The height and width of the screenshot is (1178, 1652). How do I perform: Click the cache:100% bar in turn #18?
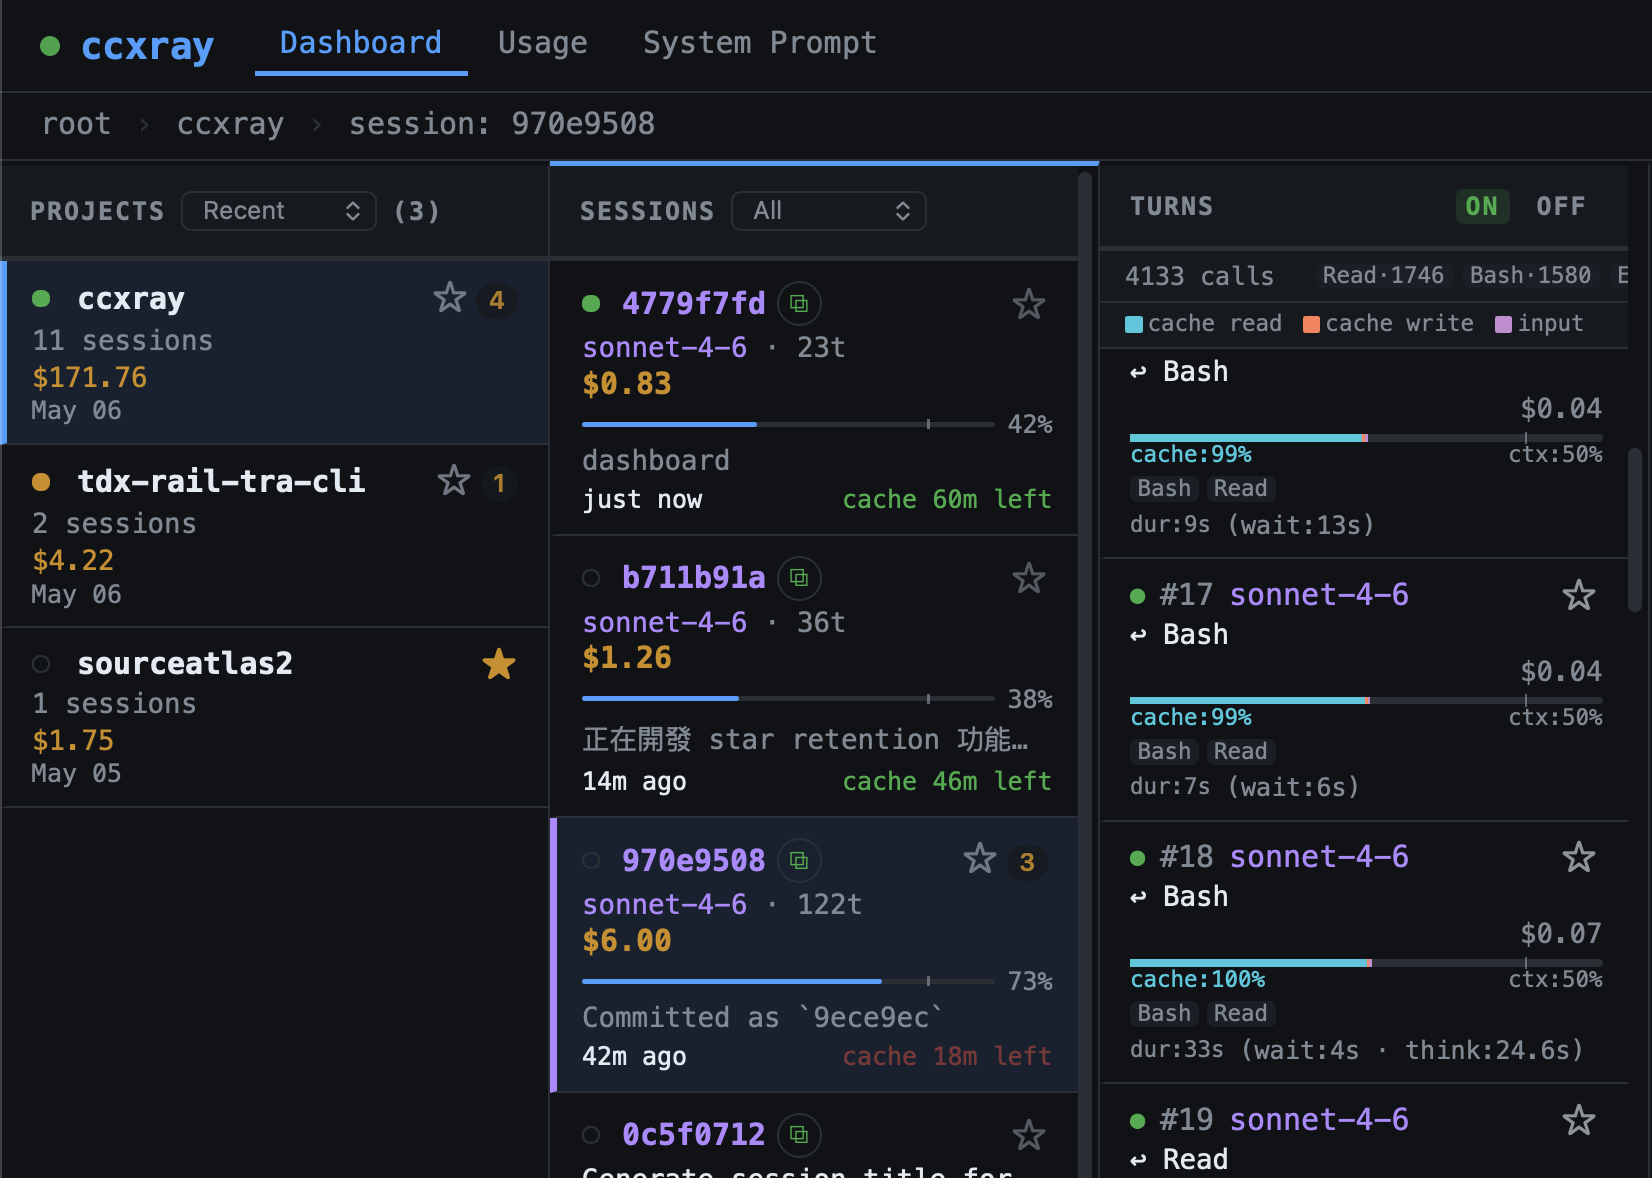tap(1366, 963)
